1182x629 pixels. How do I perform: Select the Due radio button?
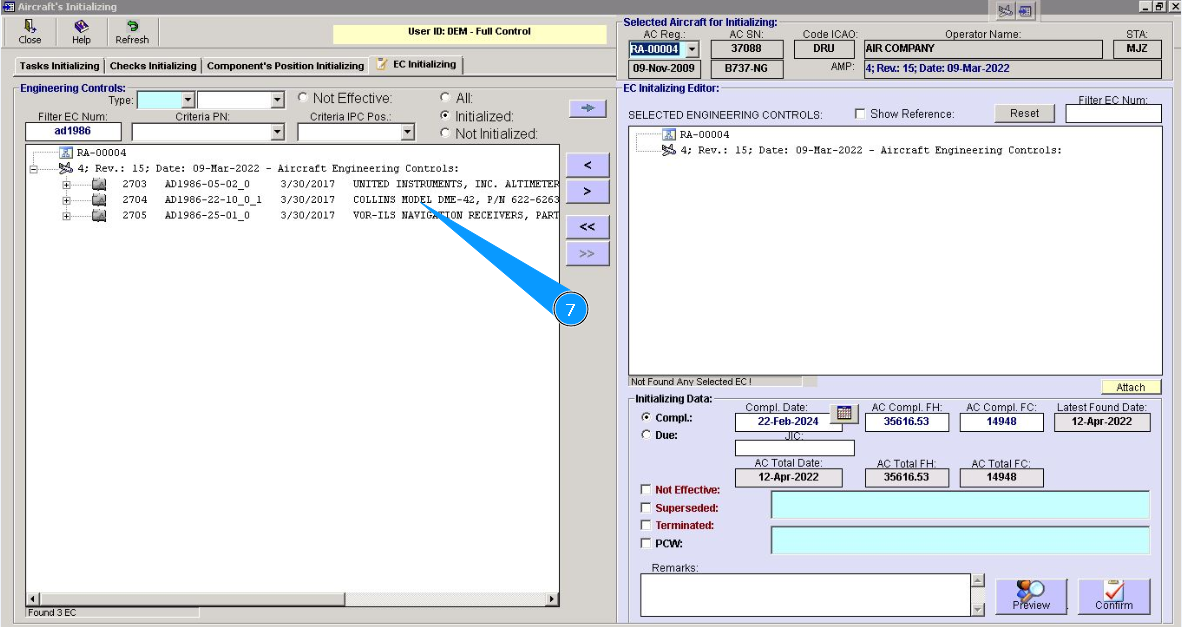(x=645, y=435)
